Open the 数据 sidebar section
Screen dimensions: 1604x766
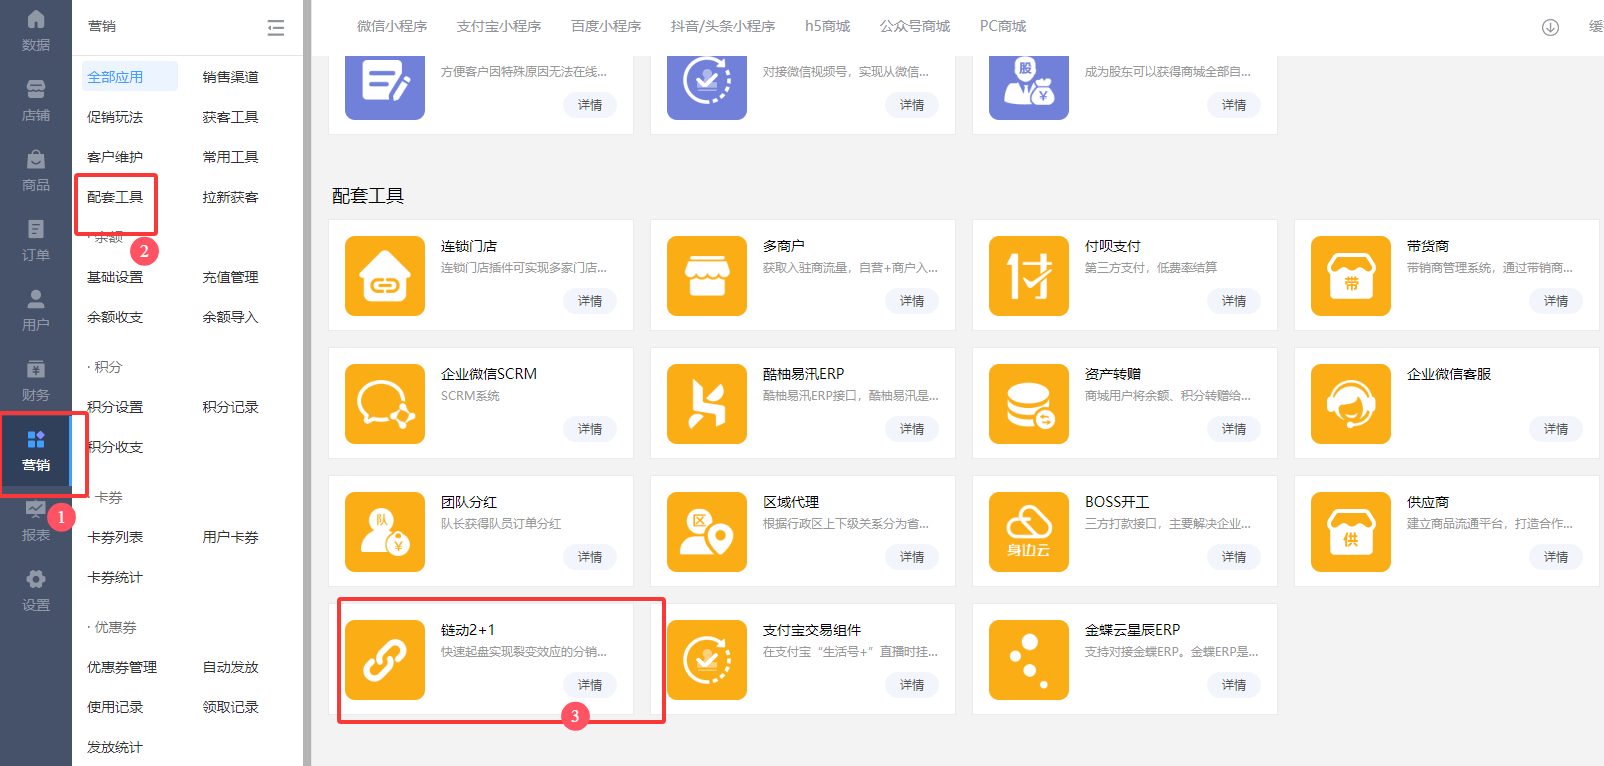coord(36,31)
